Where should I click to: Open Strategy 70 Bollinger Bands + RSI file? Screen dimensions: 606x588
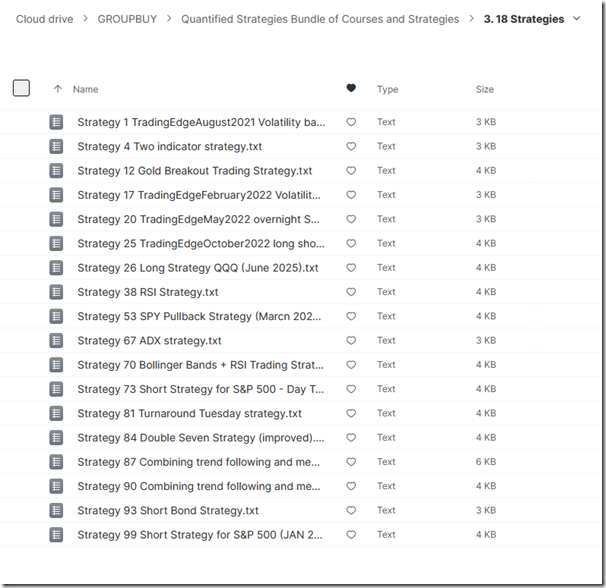[201, 365]
